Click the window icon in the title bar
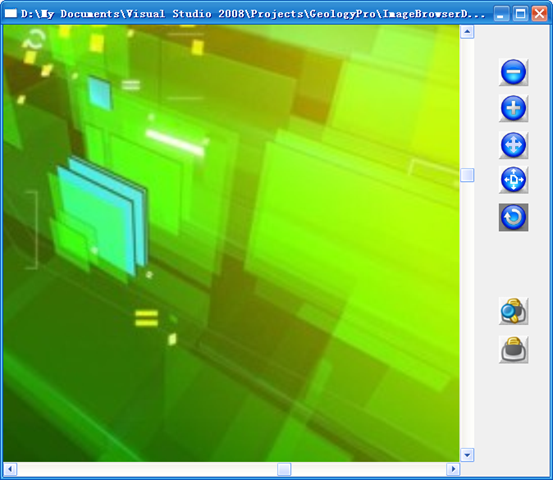This screenshot has height=480, width=553. [x=11, y=13]
